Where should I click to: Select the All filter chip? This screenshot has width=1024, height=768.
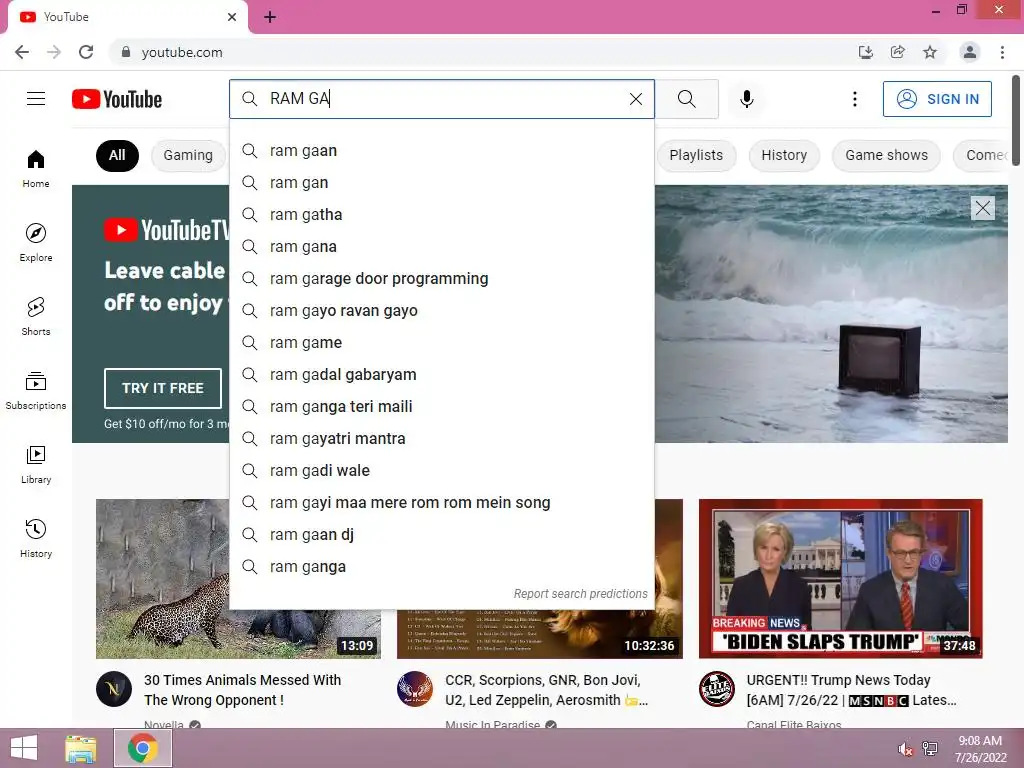(x=117, y=155)
